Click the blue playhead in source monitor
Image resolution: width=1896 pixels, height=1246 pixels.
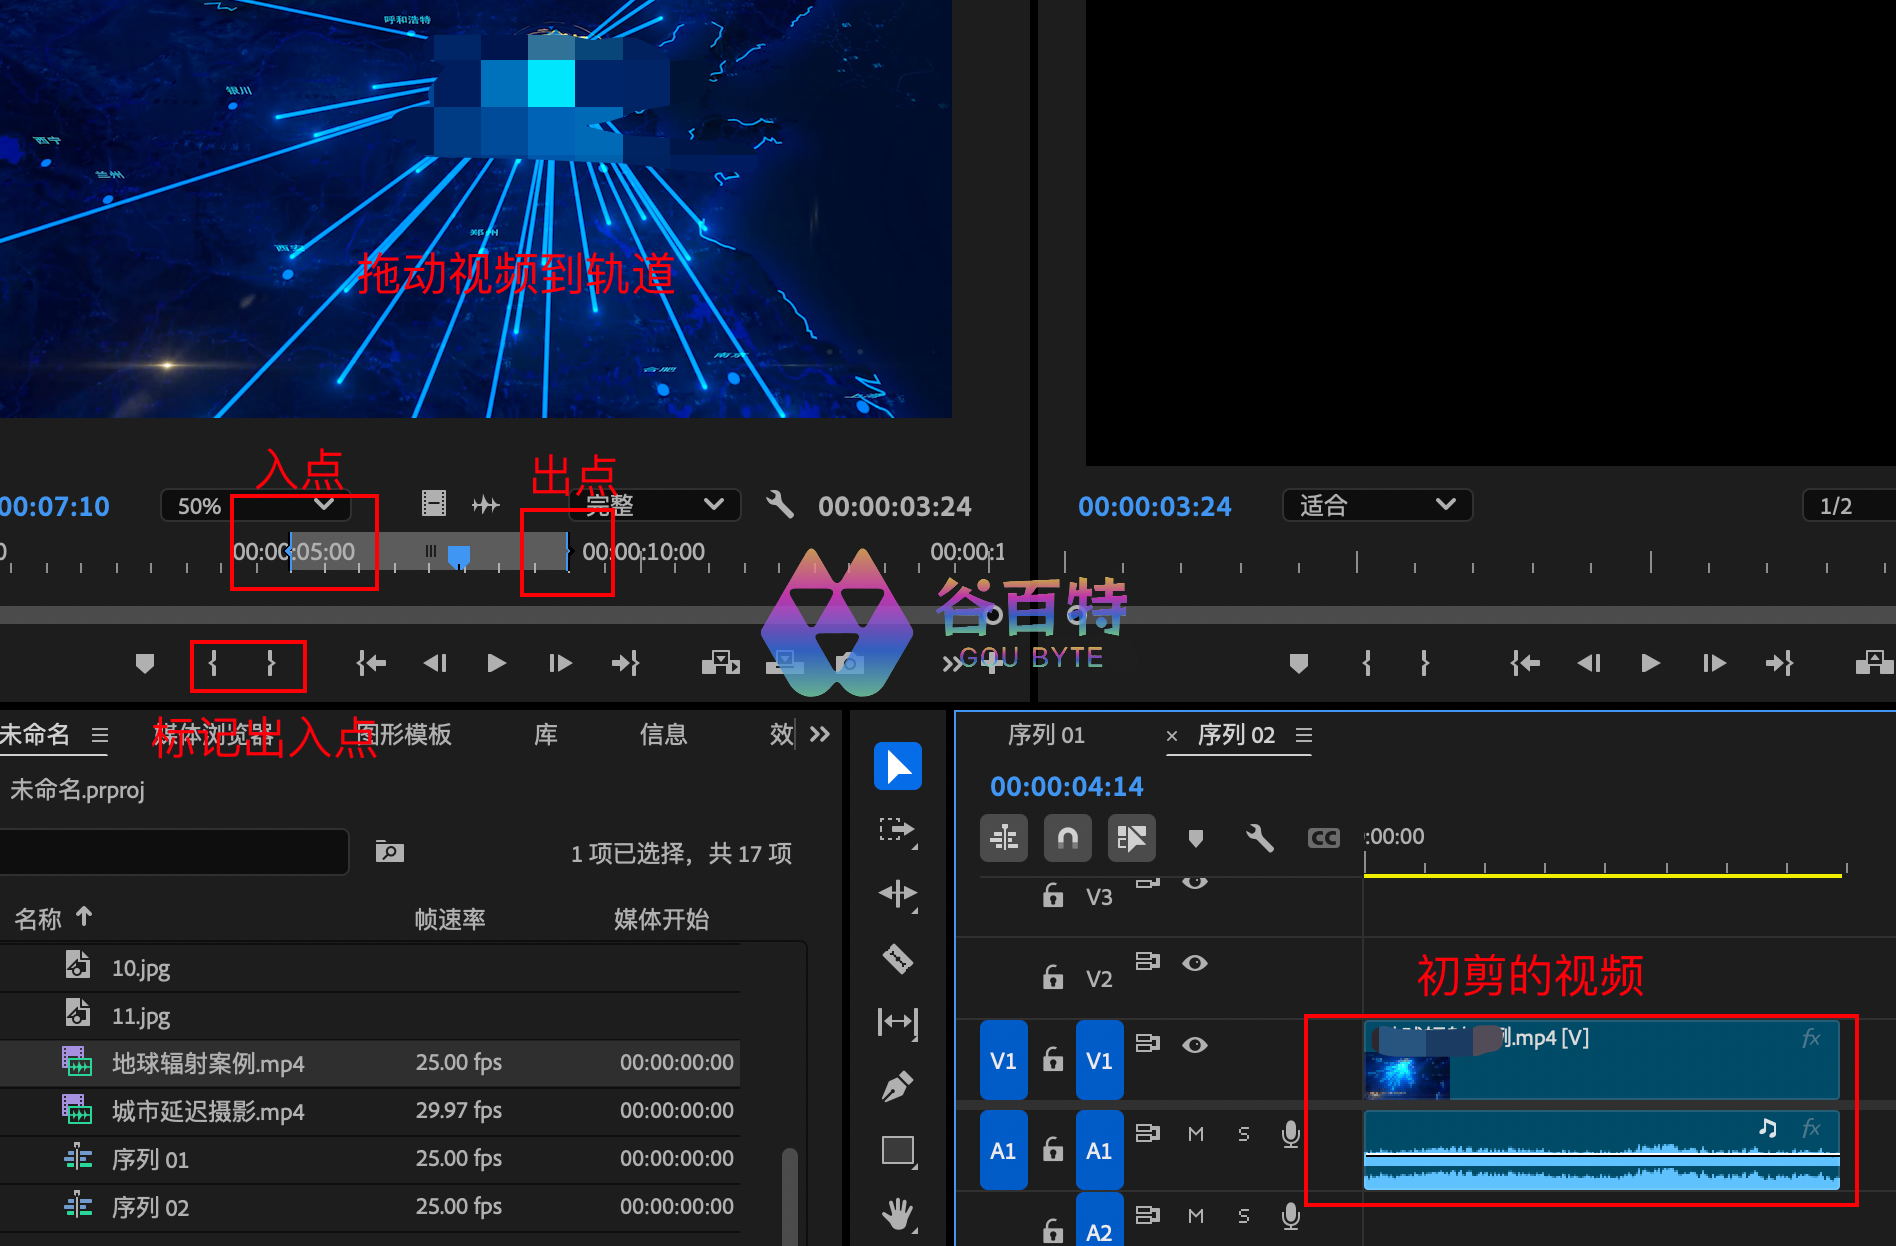point(459,554)
